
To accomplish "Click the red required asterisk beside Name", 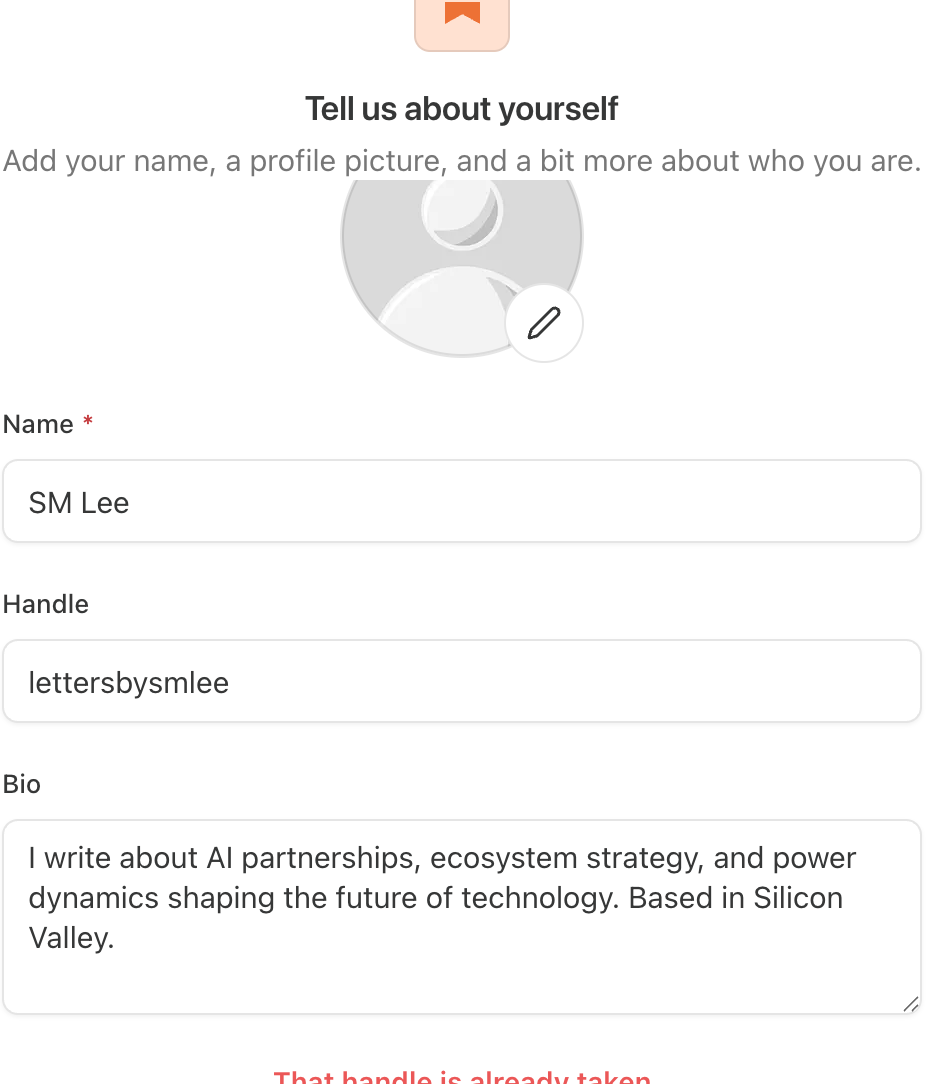I will point(88,421).
